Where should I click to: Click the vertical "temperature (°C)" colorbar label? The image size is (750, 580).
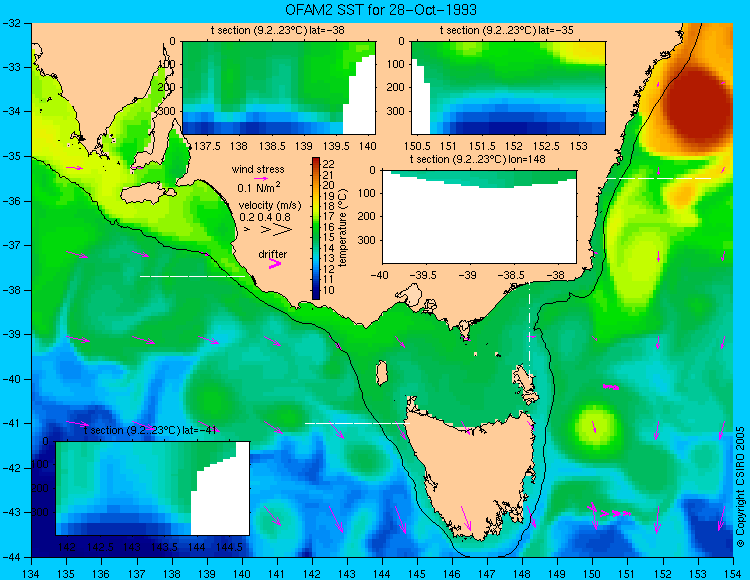pyautogui.click(x=342, y=228)
